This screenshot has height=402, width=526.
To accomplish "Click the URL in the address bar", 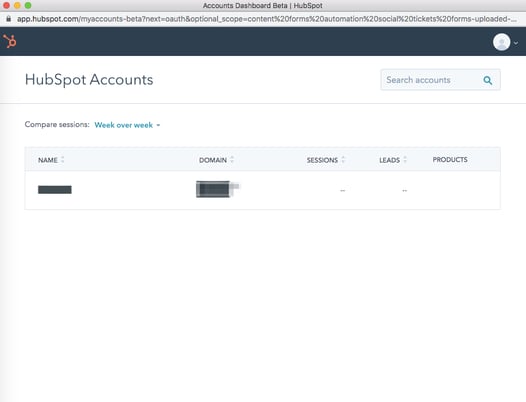I will [x=267, y=19].
